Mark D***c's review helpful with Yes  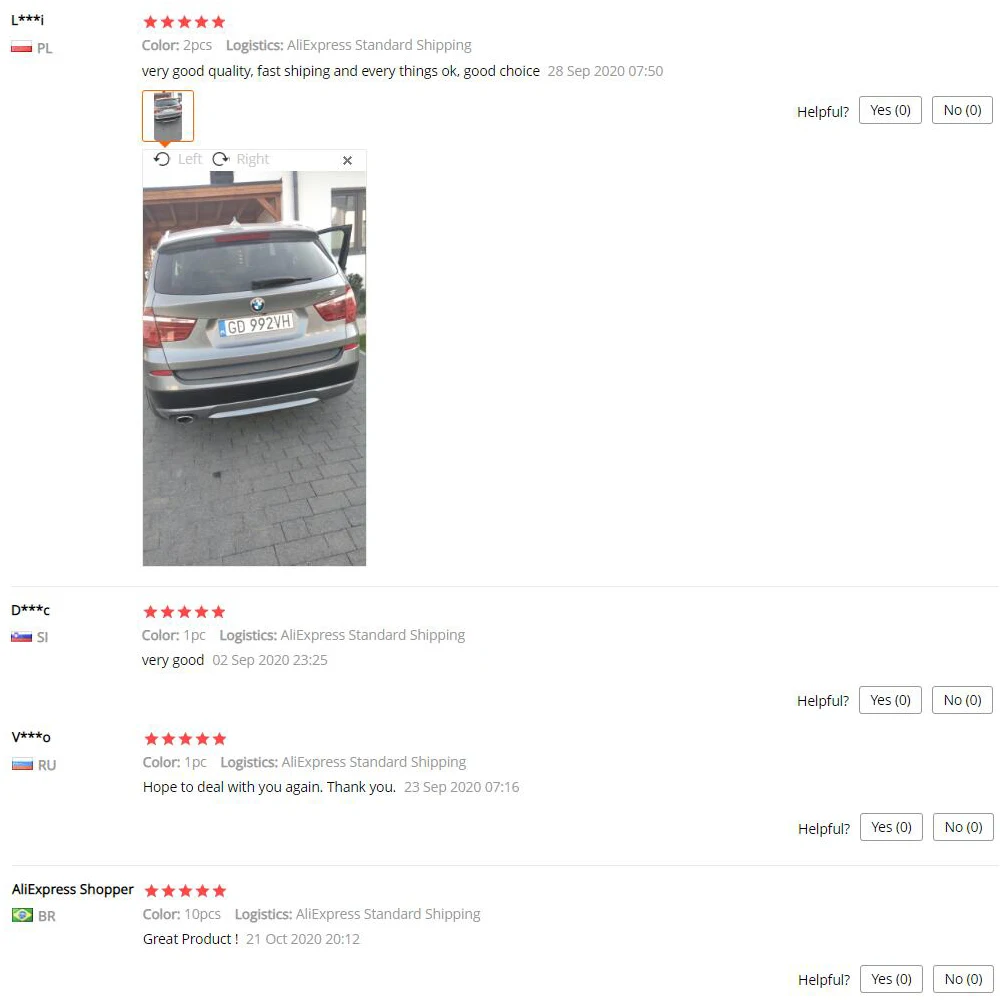[890, 700]
